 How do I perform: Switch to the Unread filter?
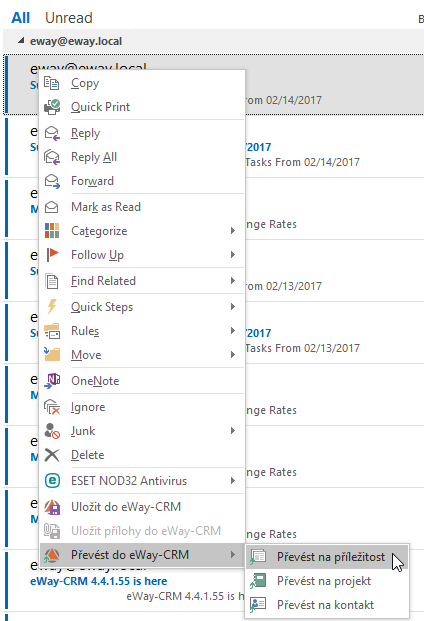(69, 18)
